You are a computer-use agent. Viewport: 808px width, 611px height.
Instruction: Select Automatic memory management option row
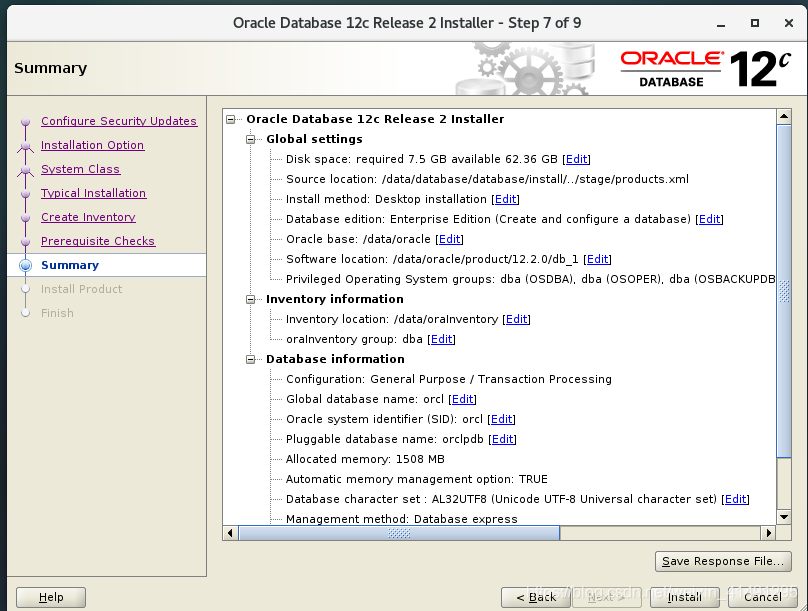tap(417, 479)
